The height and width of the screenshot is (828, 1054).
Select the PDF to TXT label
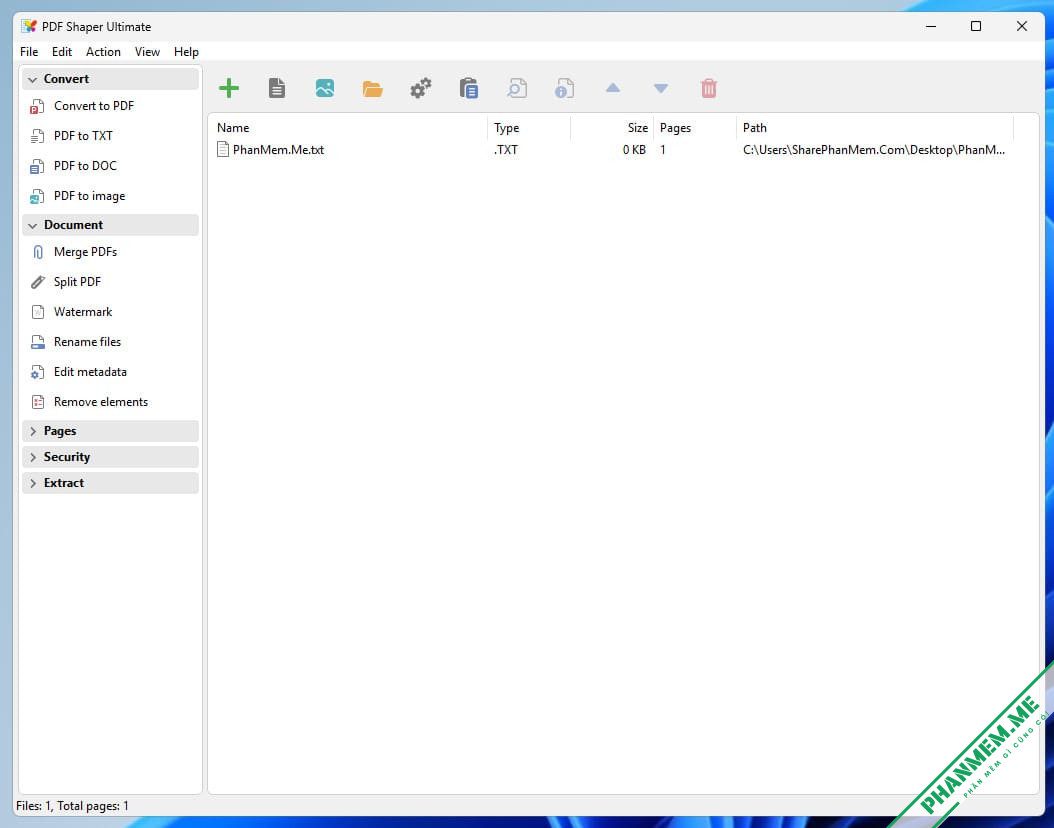click(83, 136)
